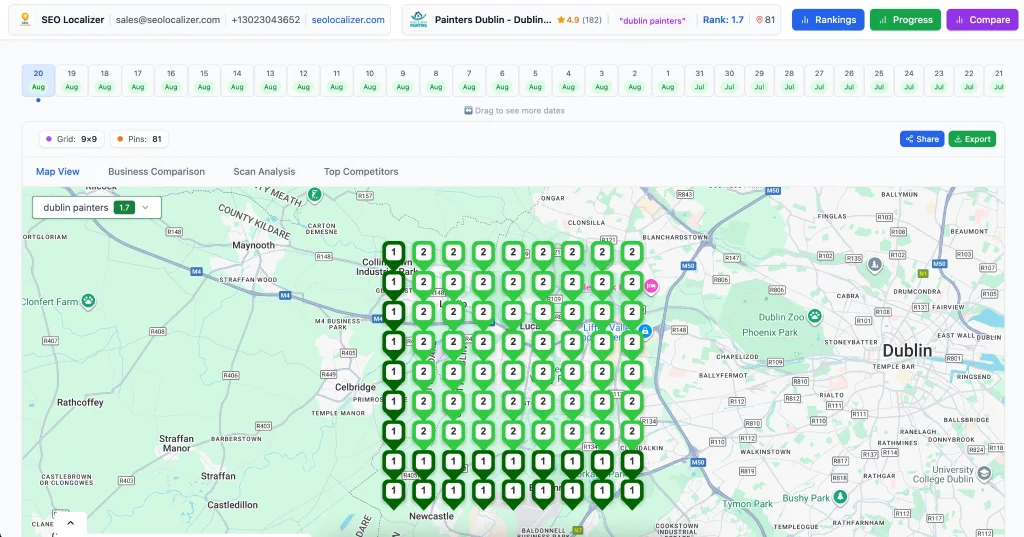1024x537 pixels.
Task: Open the Top Competitors tab
Action: pos(360,171)
